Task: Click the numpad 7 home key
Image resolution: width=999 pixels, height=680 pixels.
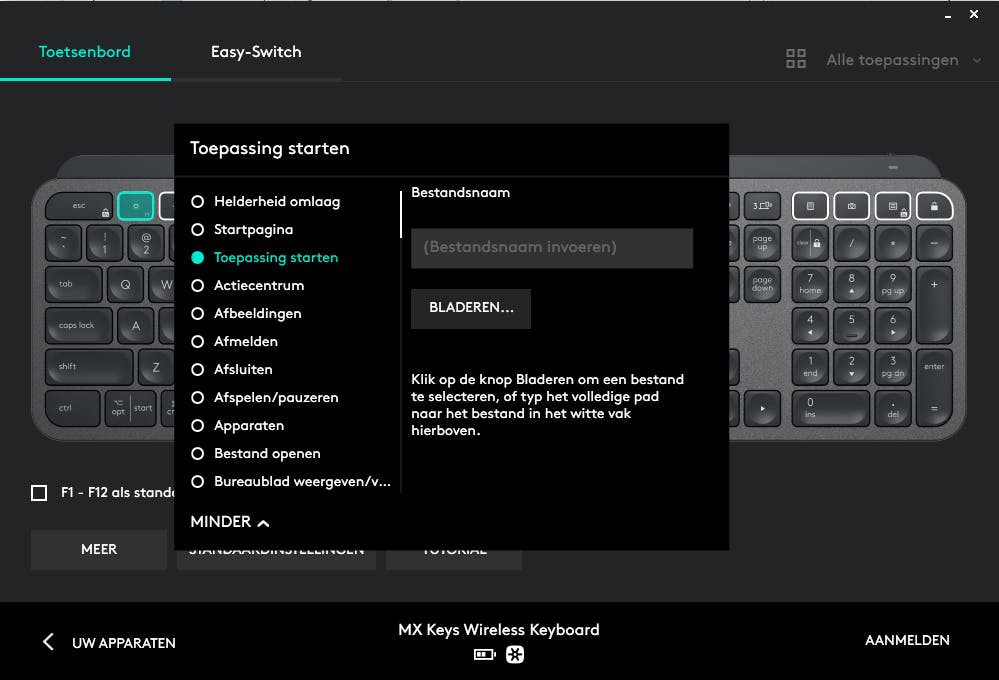Action: (x=810, y=284)
